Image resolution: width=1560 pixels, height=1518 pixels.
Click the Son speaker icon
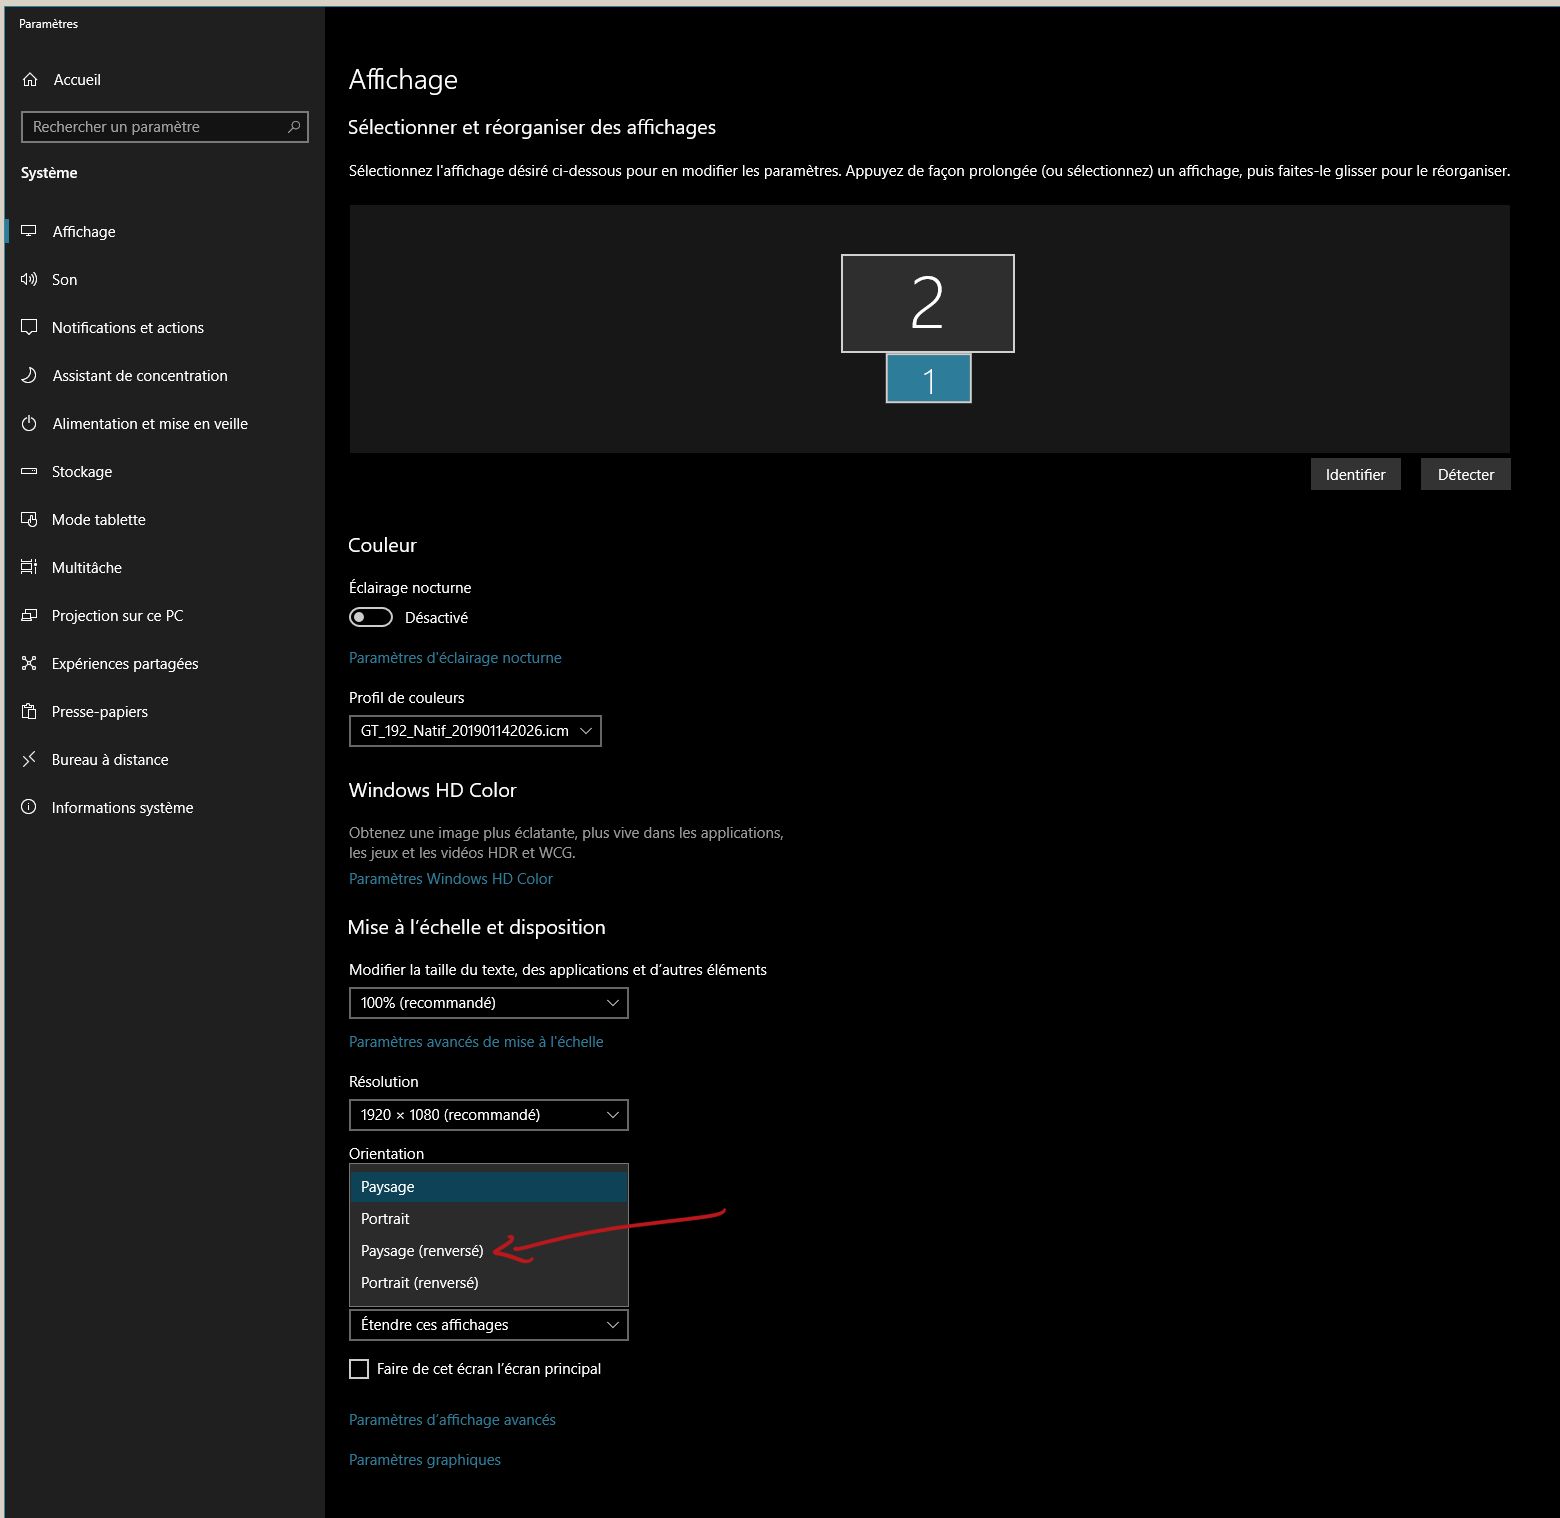point(29,280)
